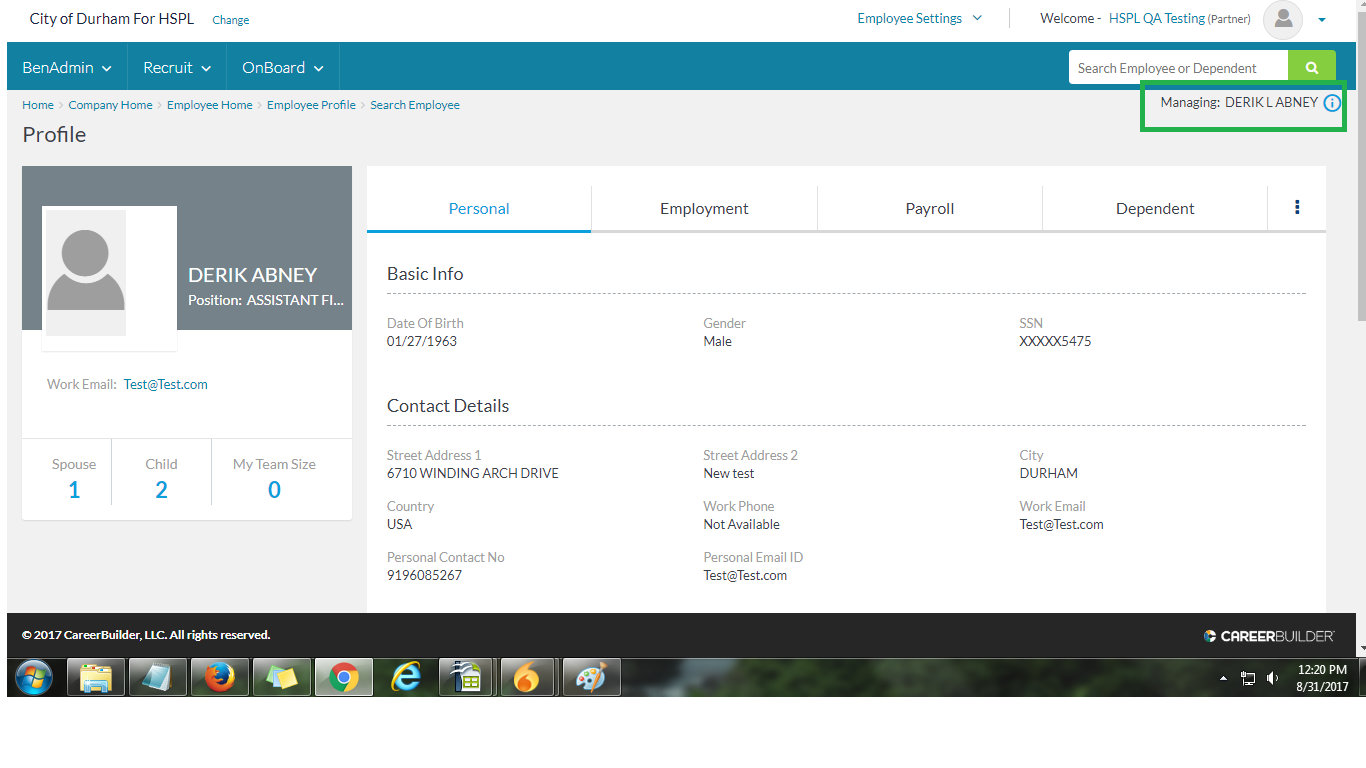Screen dimensions: 1366x768
Task: Open the Dependent tab
Action: [x=1155, y=208]
